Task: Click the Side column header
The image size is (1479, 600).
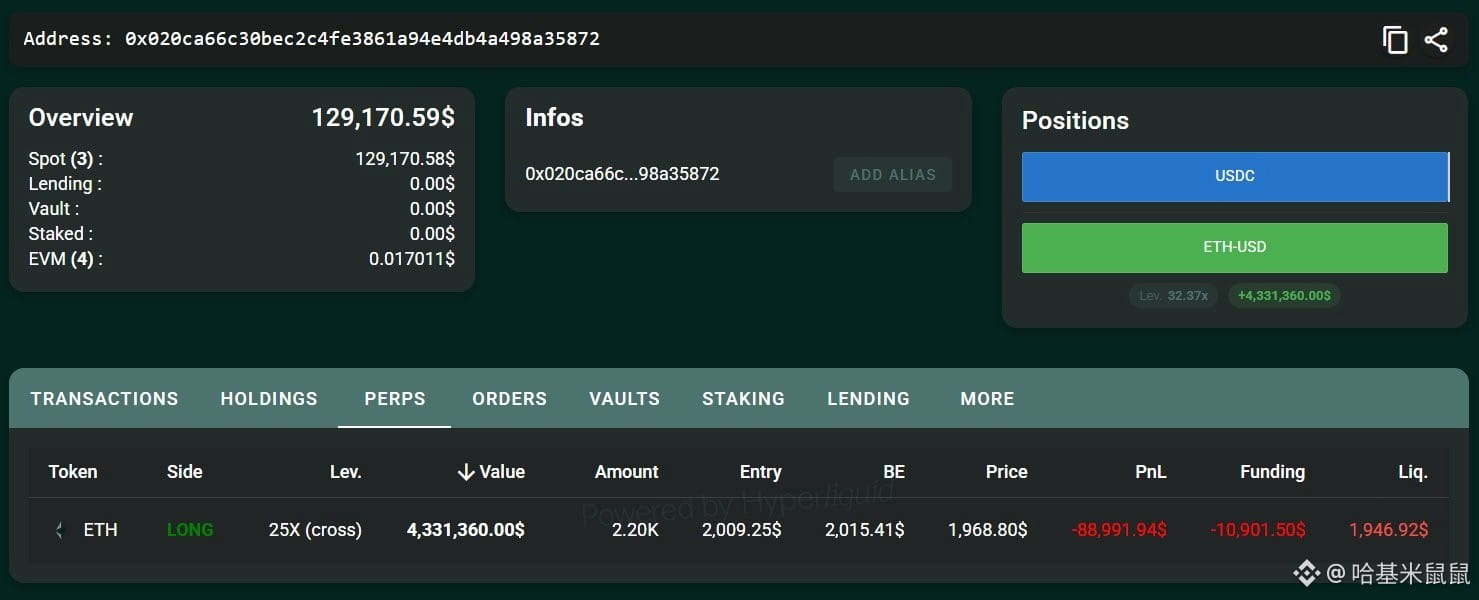Action: pyautogui.click(x=185, y=472)
